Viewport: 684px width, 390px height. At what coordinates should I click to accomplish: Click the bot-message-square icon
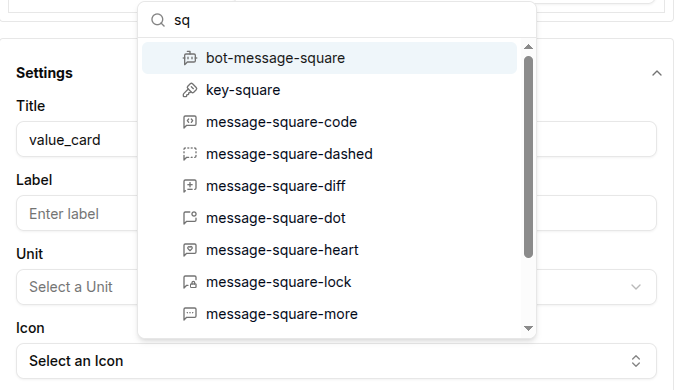[x=190, y=58]
